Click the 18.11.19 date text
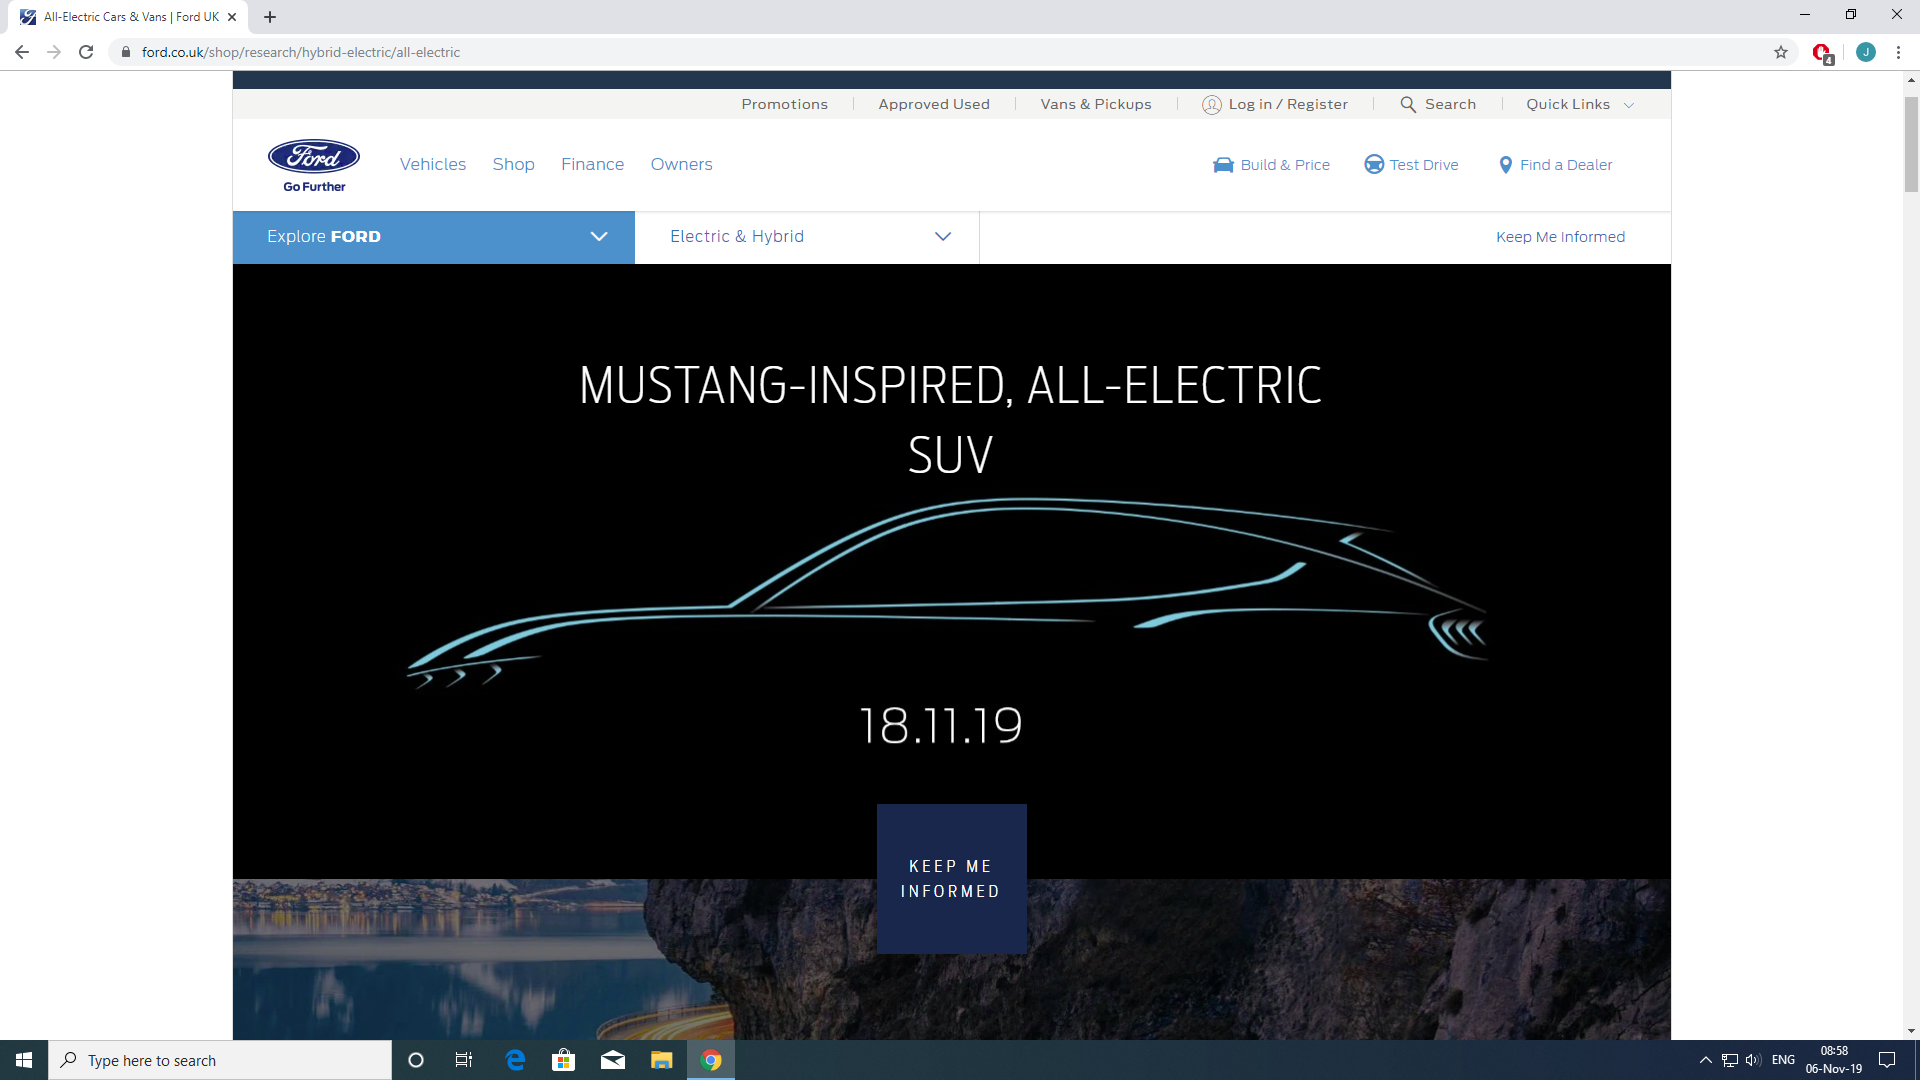The width and height of the screenshot is (1920, 1080). 941,725
